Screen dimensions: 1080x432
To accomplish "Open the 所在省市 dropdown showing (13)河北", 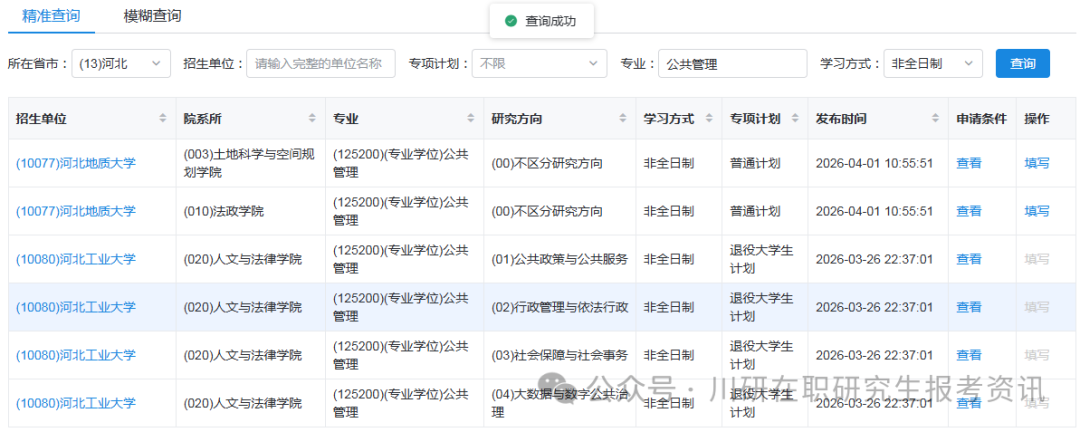I will (x=121, y=63).
